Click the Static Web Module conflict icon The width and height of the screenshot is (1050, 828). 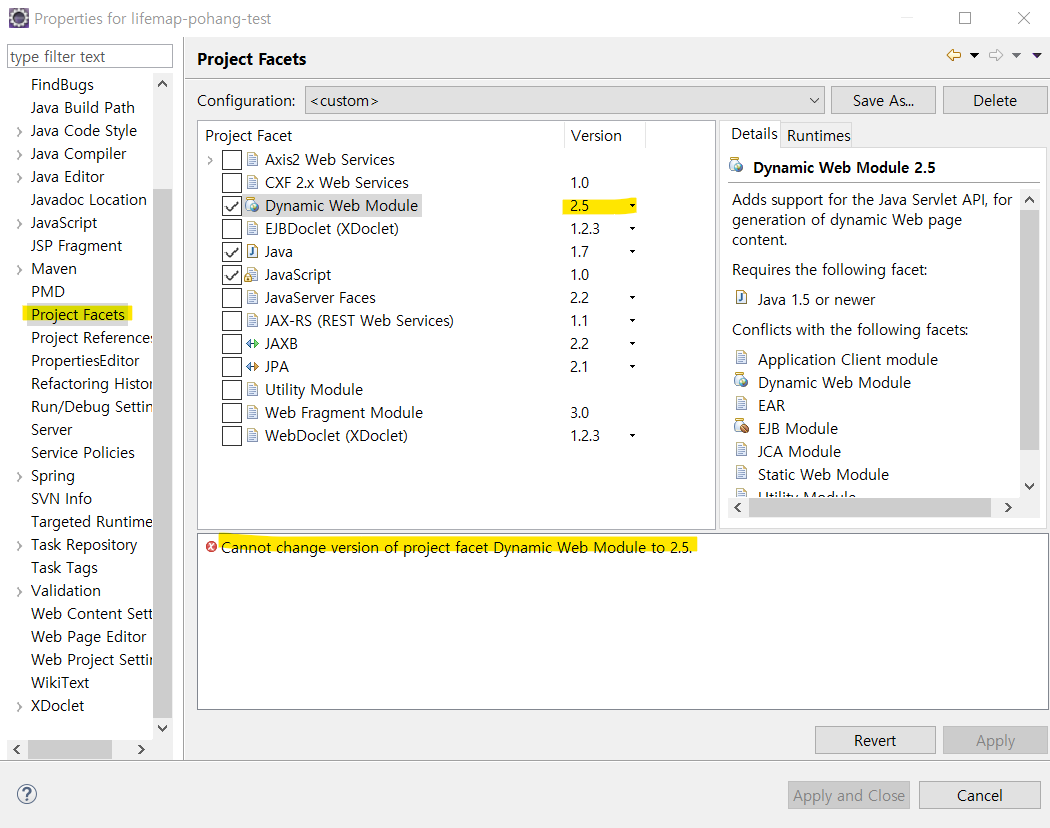(741, 472)
